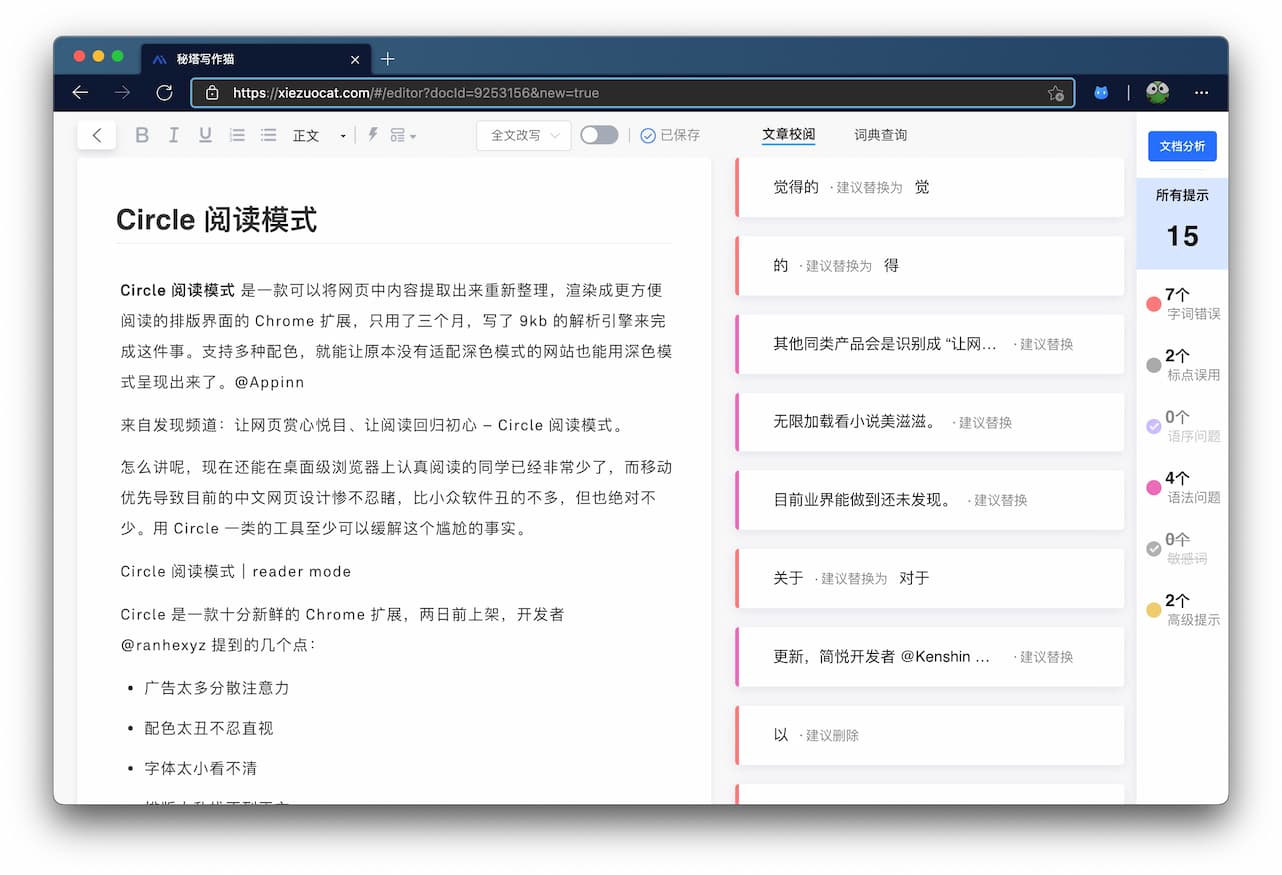
Task: Add page to favorites star icon
Action: [1055, 93]
